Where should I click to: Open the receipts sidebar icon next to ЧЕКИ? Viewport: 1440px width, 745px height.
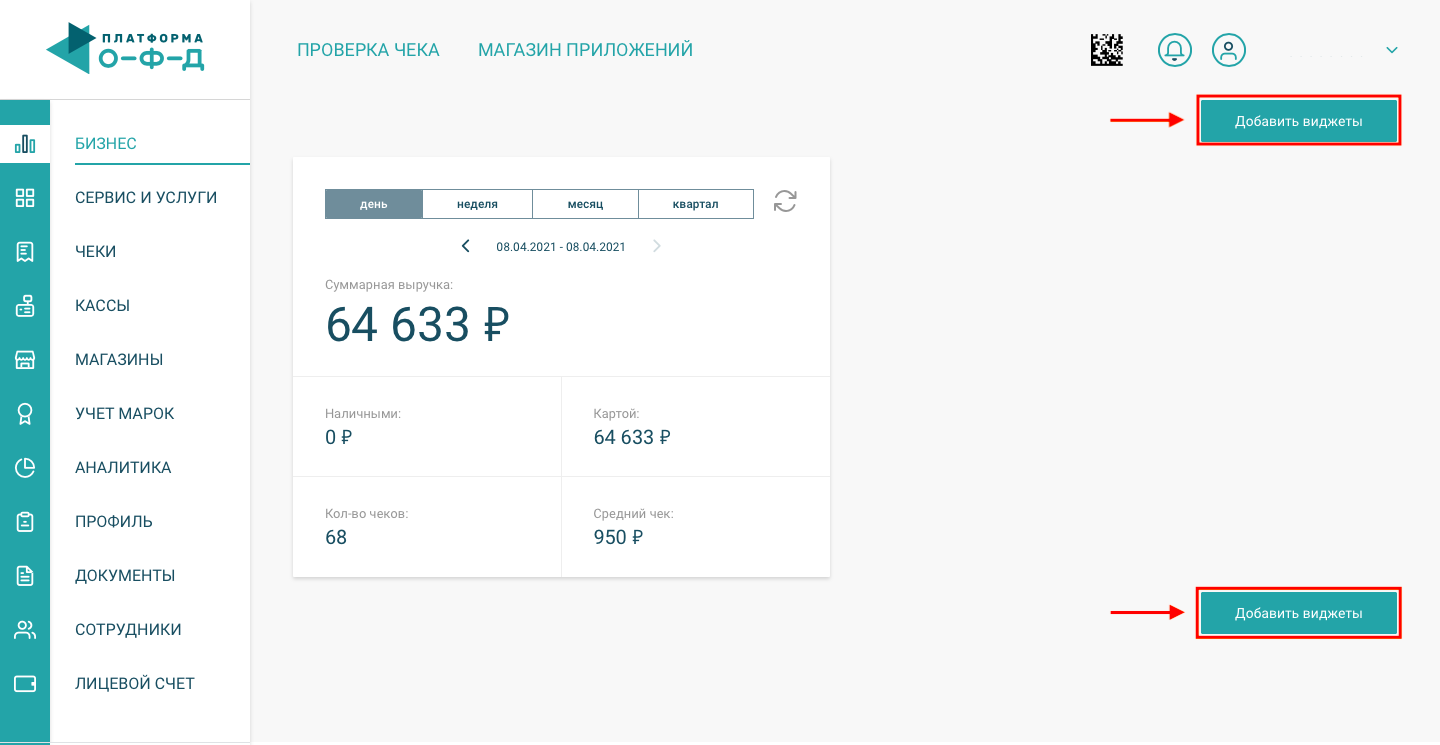pos(25,252)
